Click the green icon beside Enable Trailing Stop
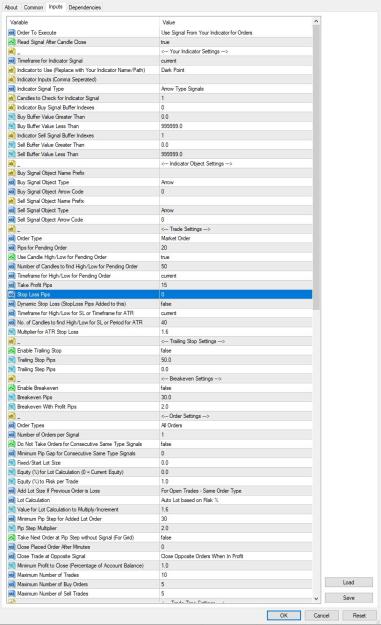This screenshot has width=381, height=625. click(12, 350)
